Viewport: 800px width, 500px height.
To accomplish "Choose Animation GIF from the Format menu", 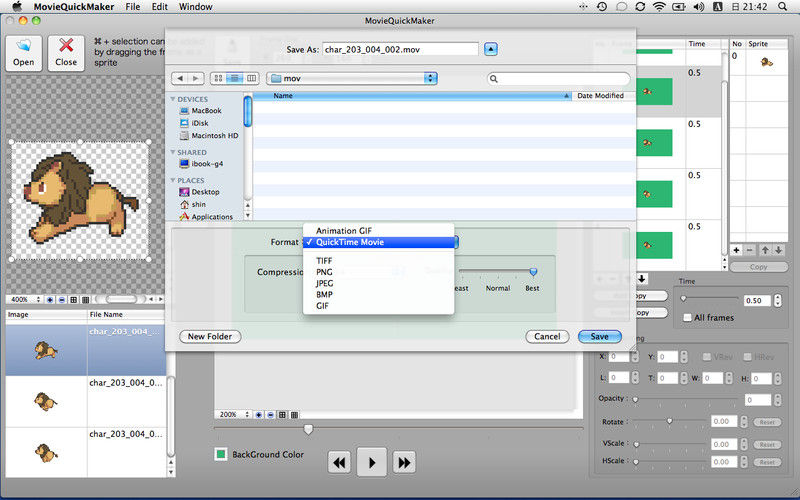I will point(378,231).
